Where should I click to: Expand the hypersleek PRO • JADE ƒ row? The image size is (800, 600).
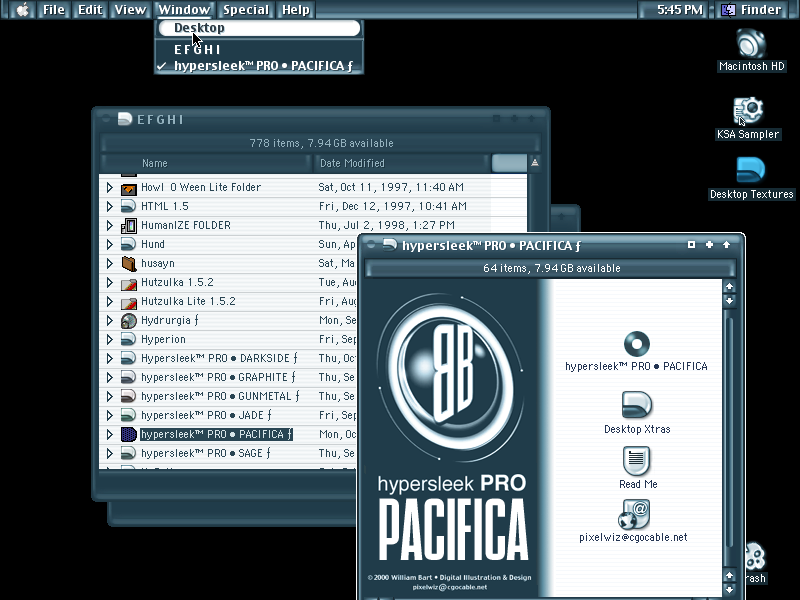(109, 415)
